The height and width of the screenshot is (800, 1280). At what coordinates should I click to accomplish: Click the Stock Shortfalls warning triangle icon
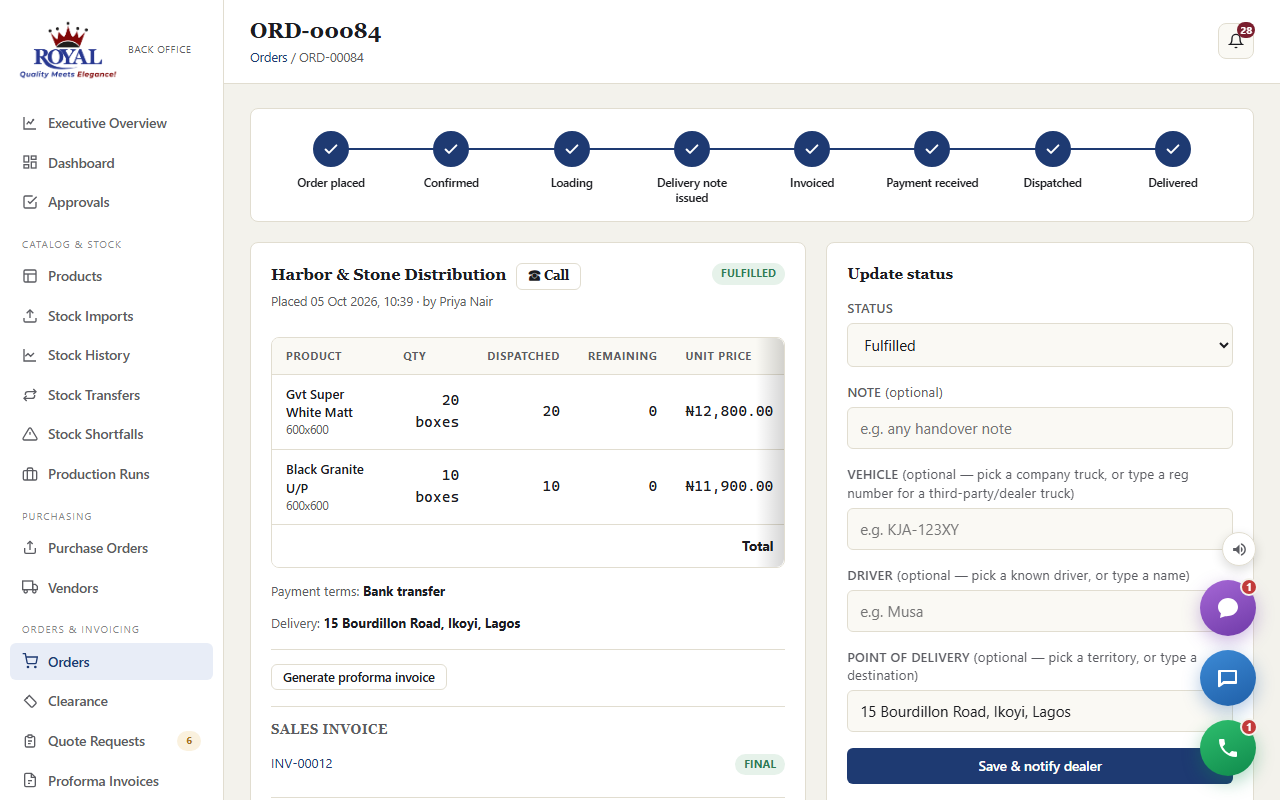click(x=30, y=434)
